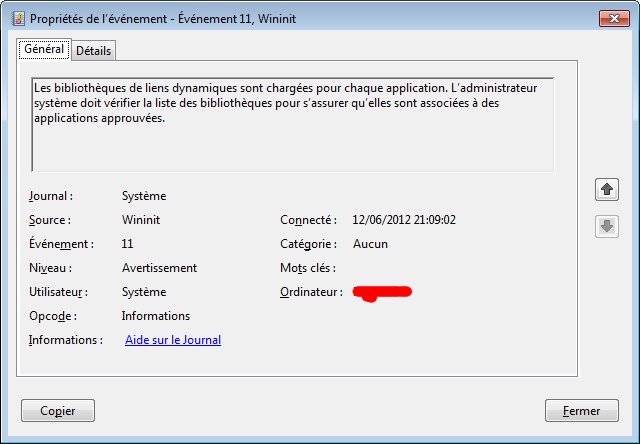Click the Ordinateur label

[311, 292]
